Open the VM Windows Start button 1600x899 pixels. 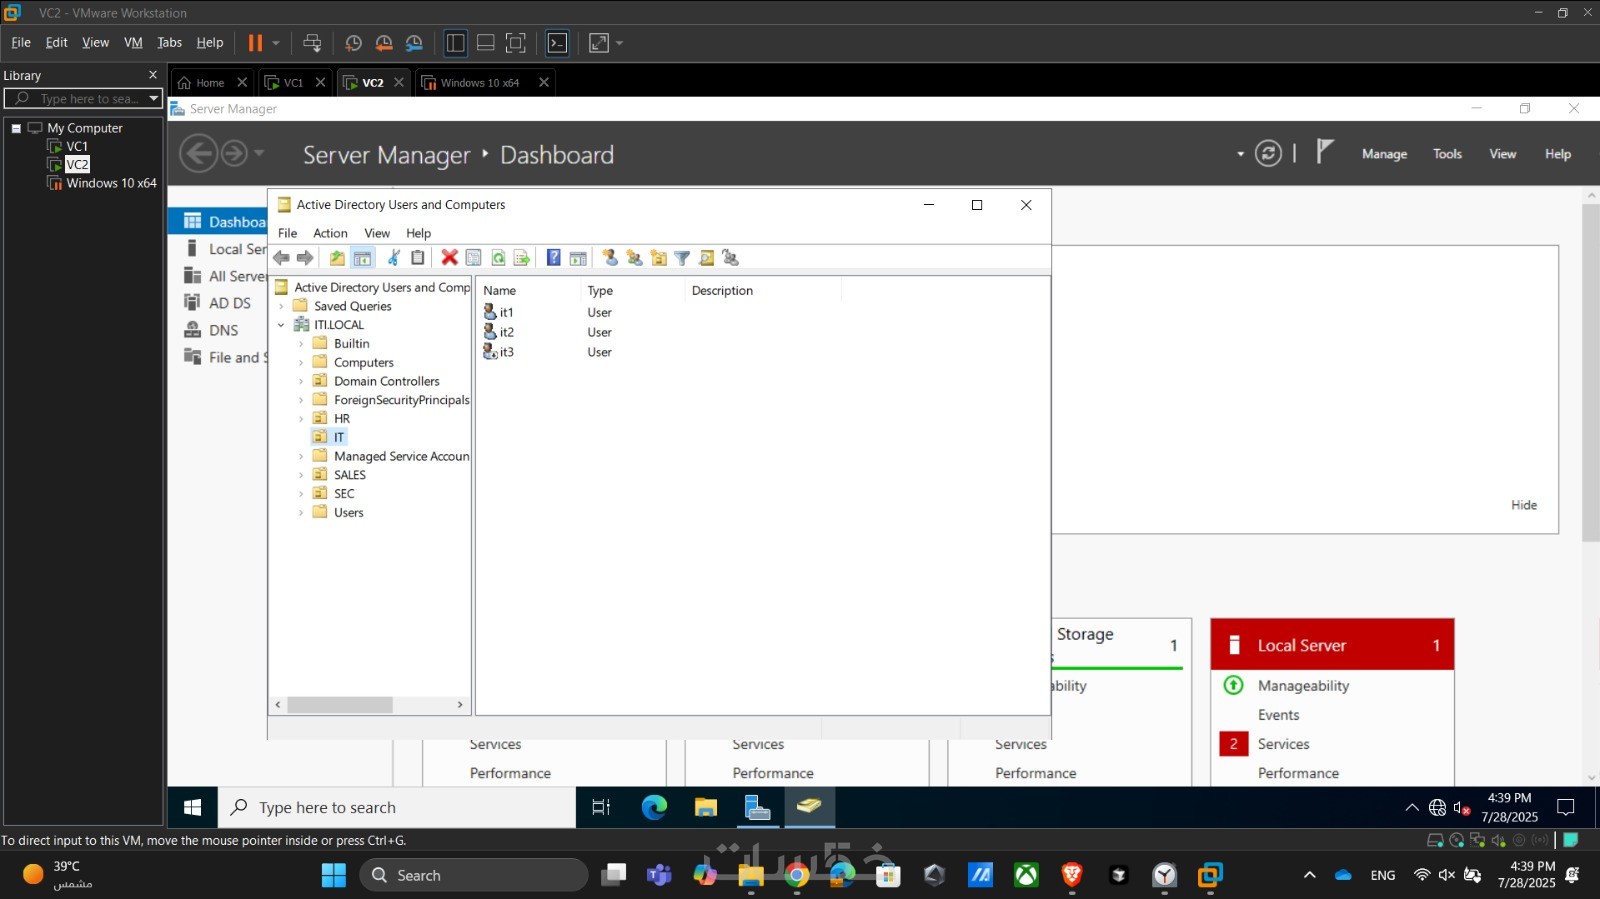[193, 807]
